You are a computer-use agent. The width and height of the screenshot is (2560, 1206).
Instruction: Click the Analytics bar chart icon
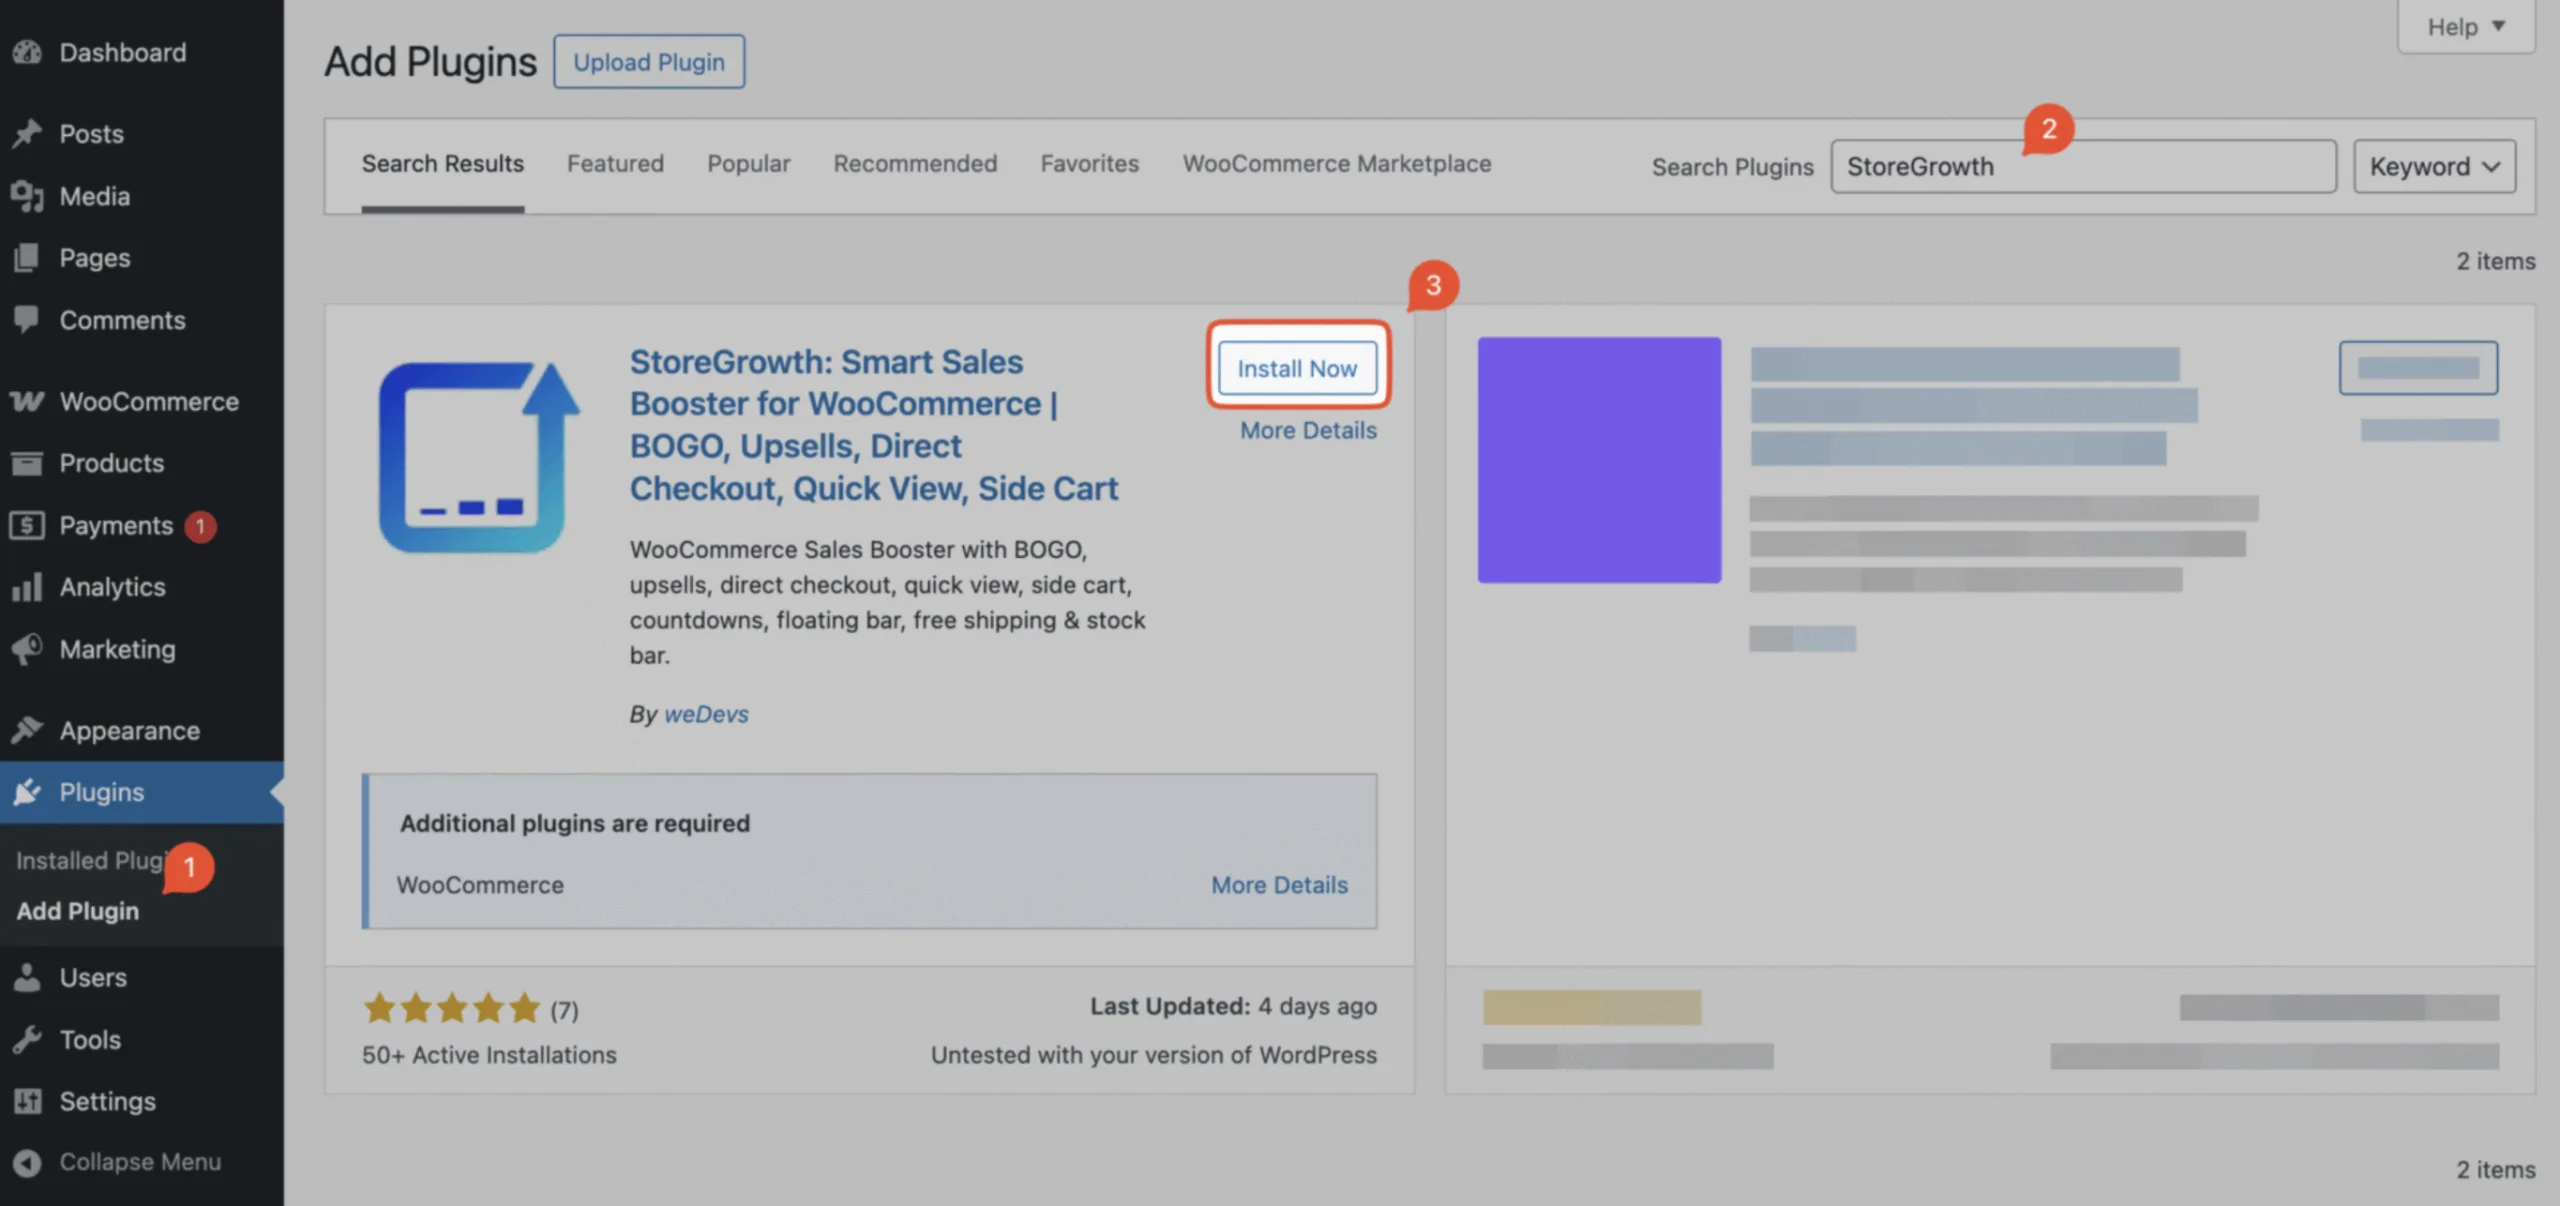(x=27, y=587)
